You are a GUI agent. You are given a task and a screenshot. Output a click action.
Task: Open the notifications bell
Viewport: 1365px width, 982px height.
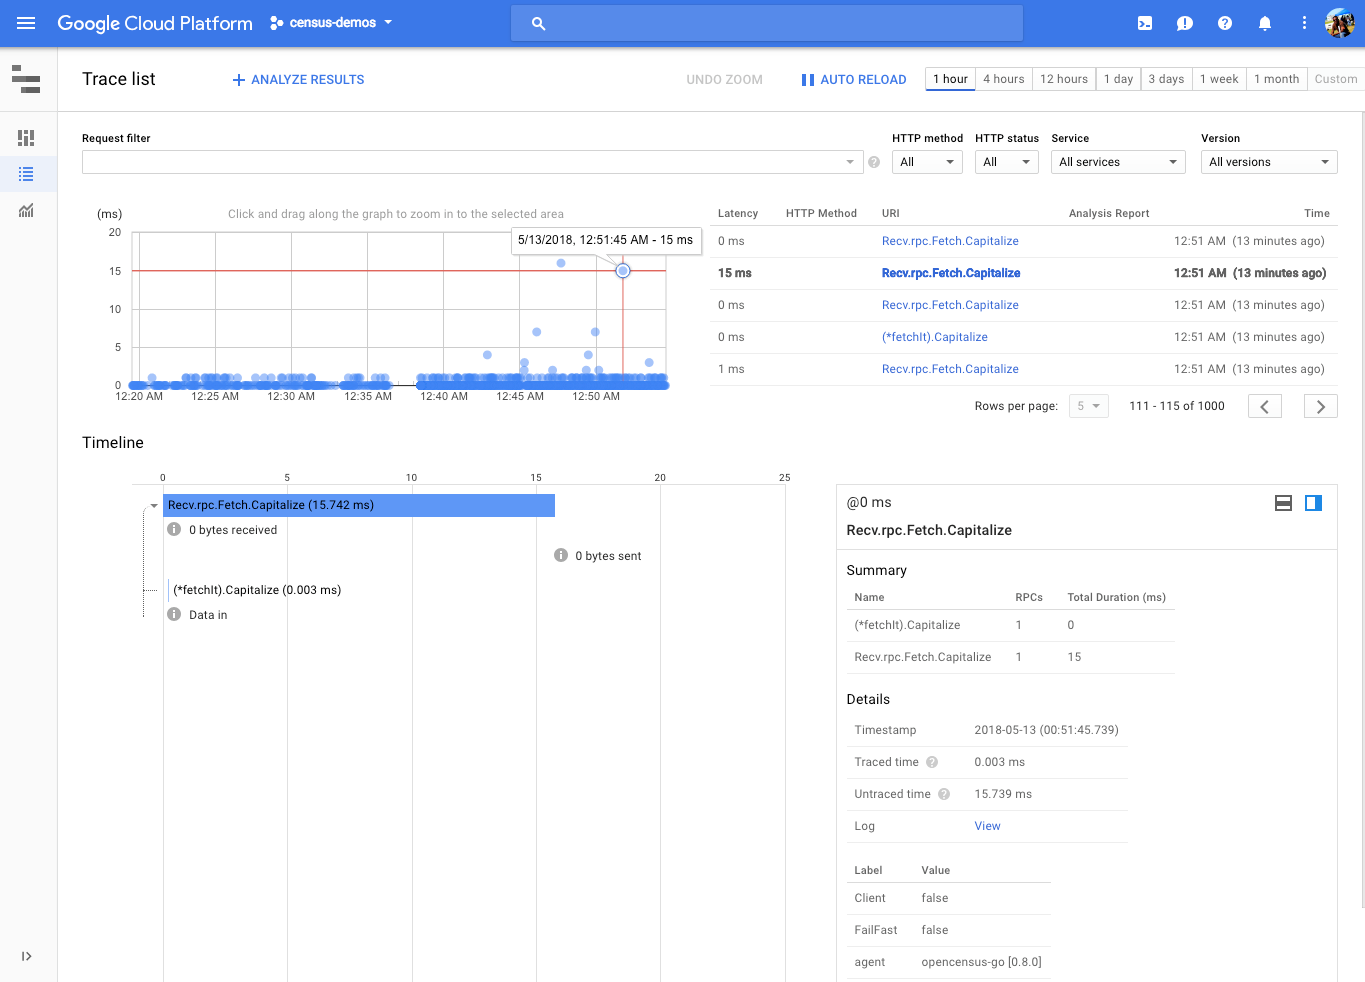pos(1265,23)
